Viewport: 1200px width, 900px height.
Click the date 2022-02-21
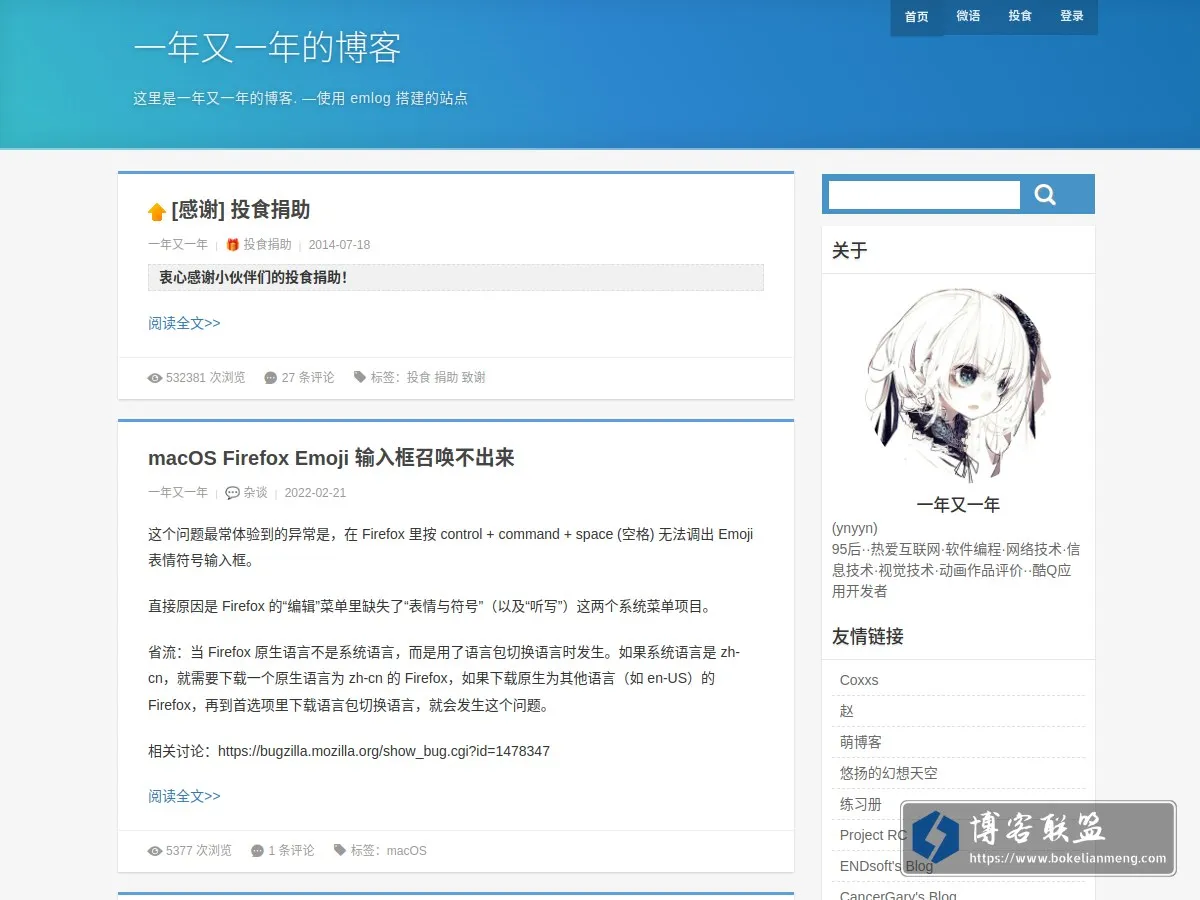pyautogui.click(x=315, y=492)
